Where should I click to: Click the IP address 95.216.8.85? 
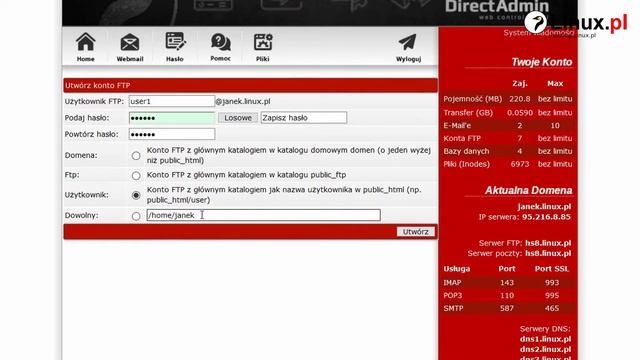tap(546, 217)
